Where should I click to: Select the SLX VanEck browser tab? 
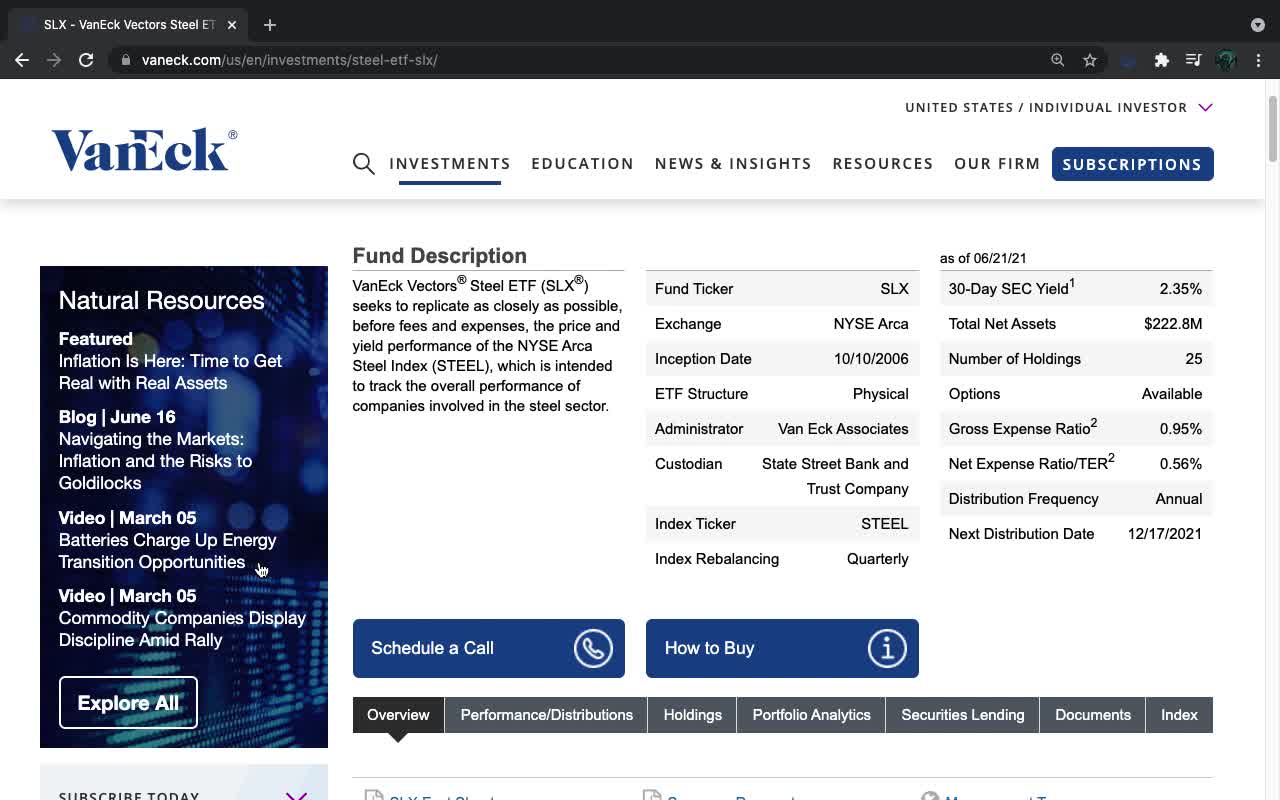tap(129, 25)
